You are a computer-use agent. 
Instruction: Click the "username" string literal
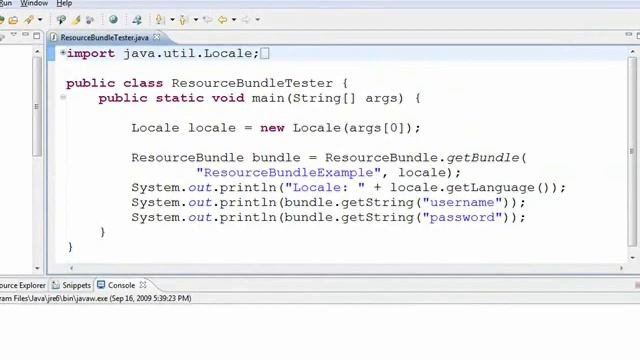462,202
